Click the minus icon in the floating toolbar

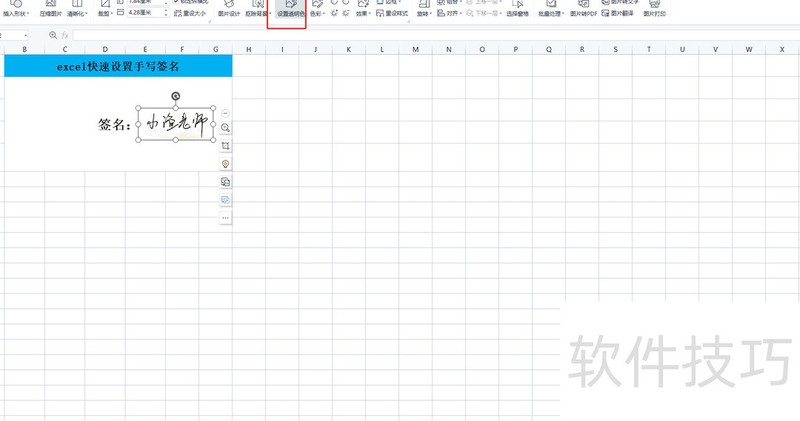coord(226,113)
